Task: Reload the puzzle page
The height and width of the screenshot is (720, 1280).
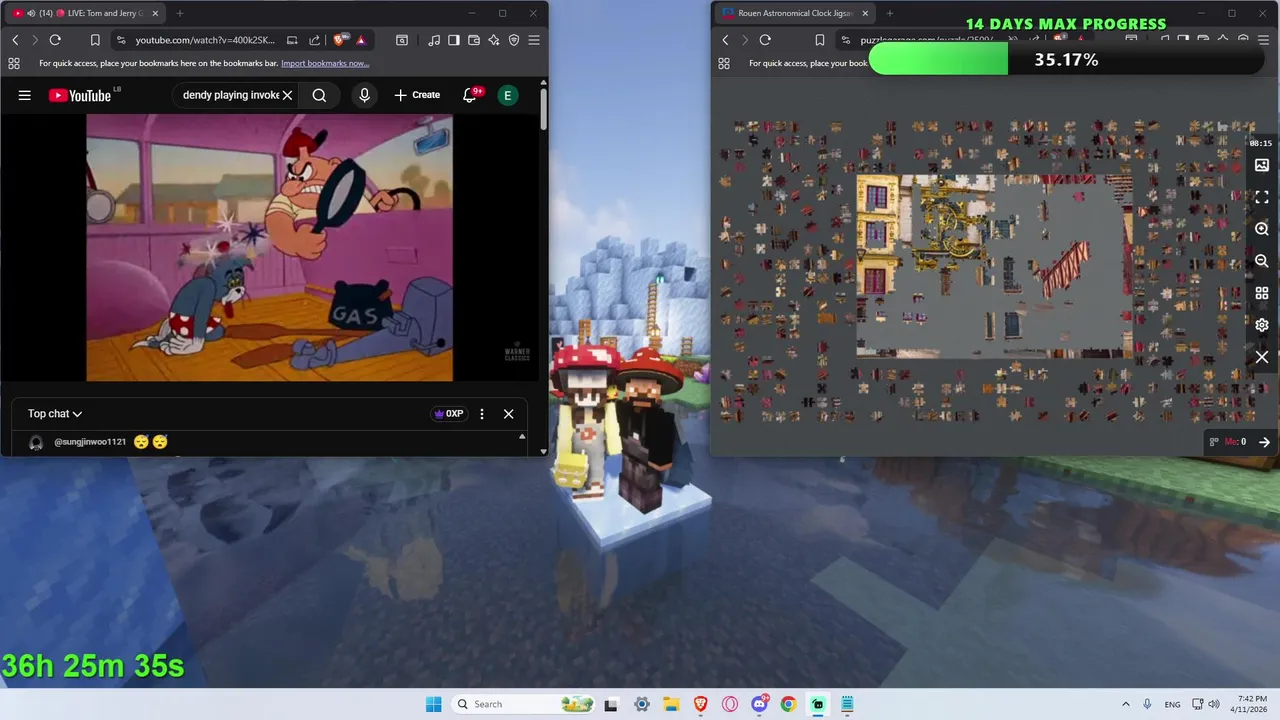Action: tap(765, 40)
